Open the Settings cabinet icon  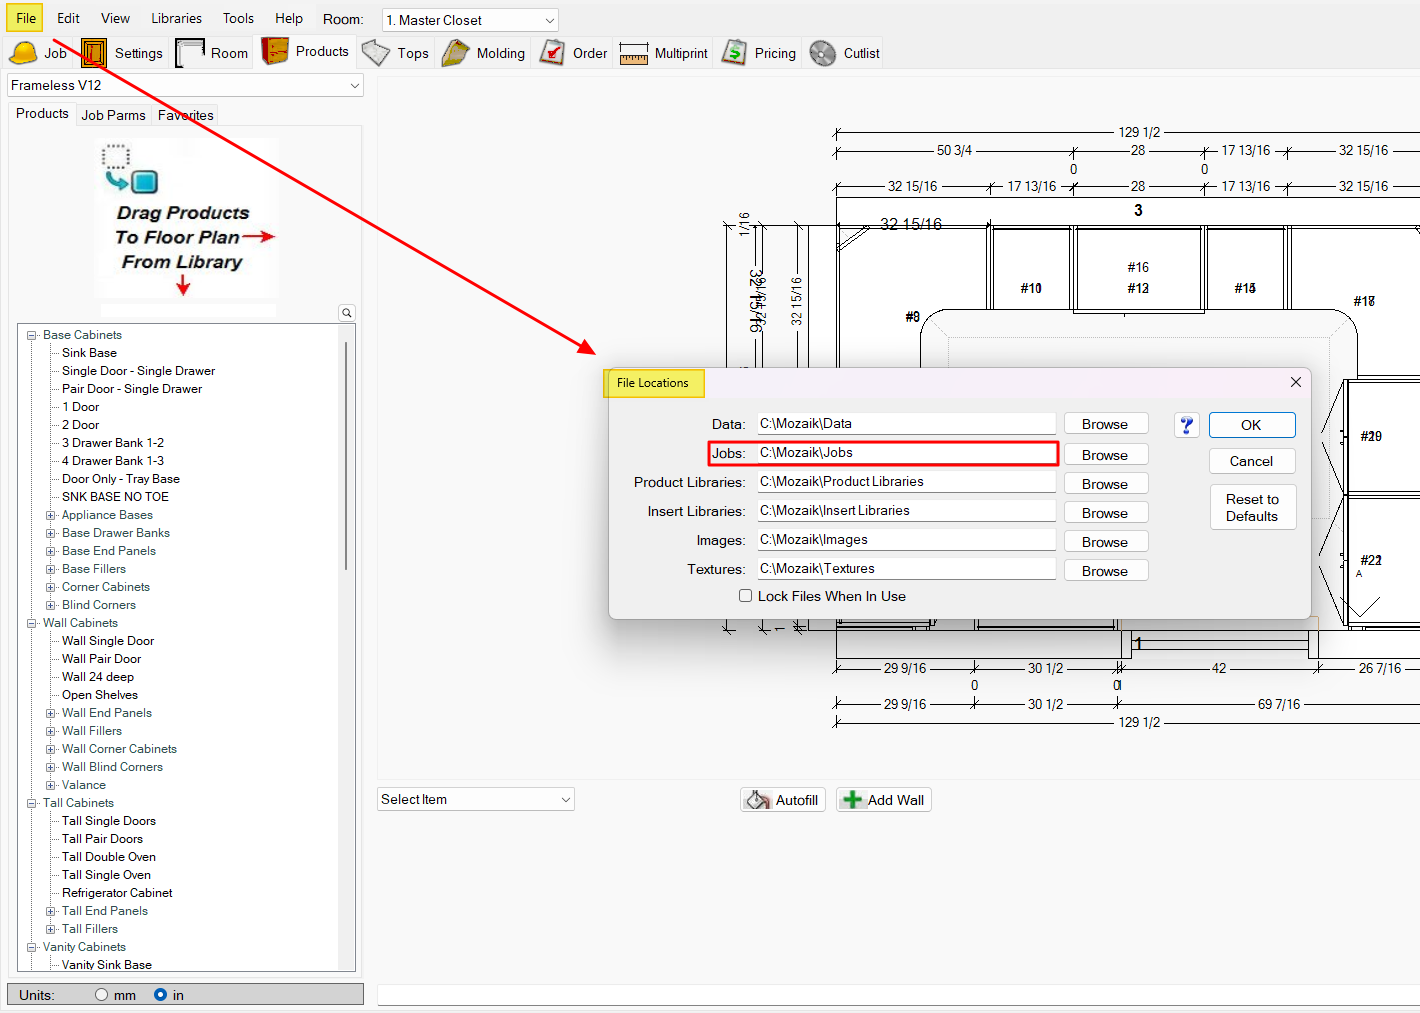point(94,53)
